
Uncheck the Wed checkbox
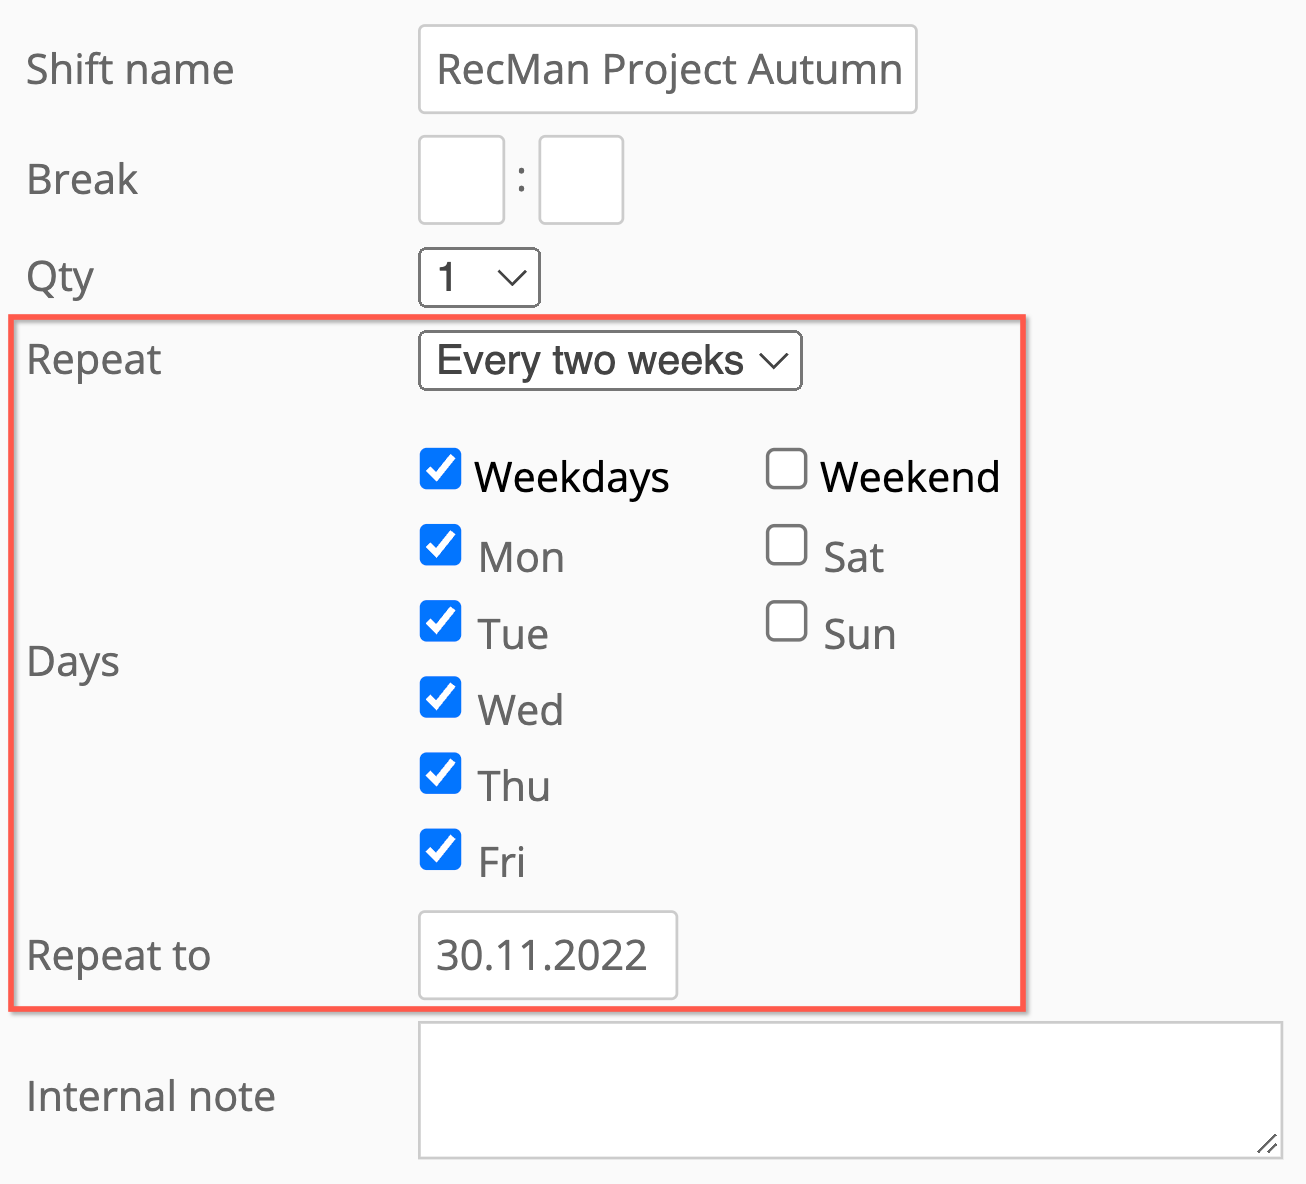tap(440, 697)
